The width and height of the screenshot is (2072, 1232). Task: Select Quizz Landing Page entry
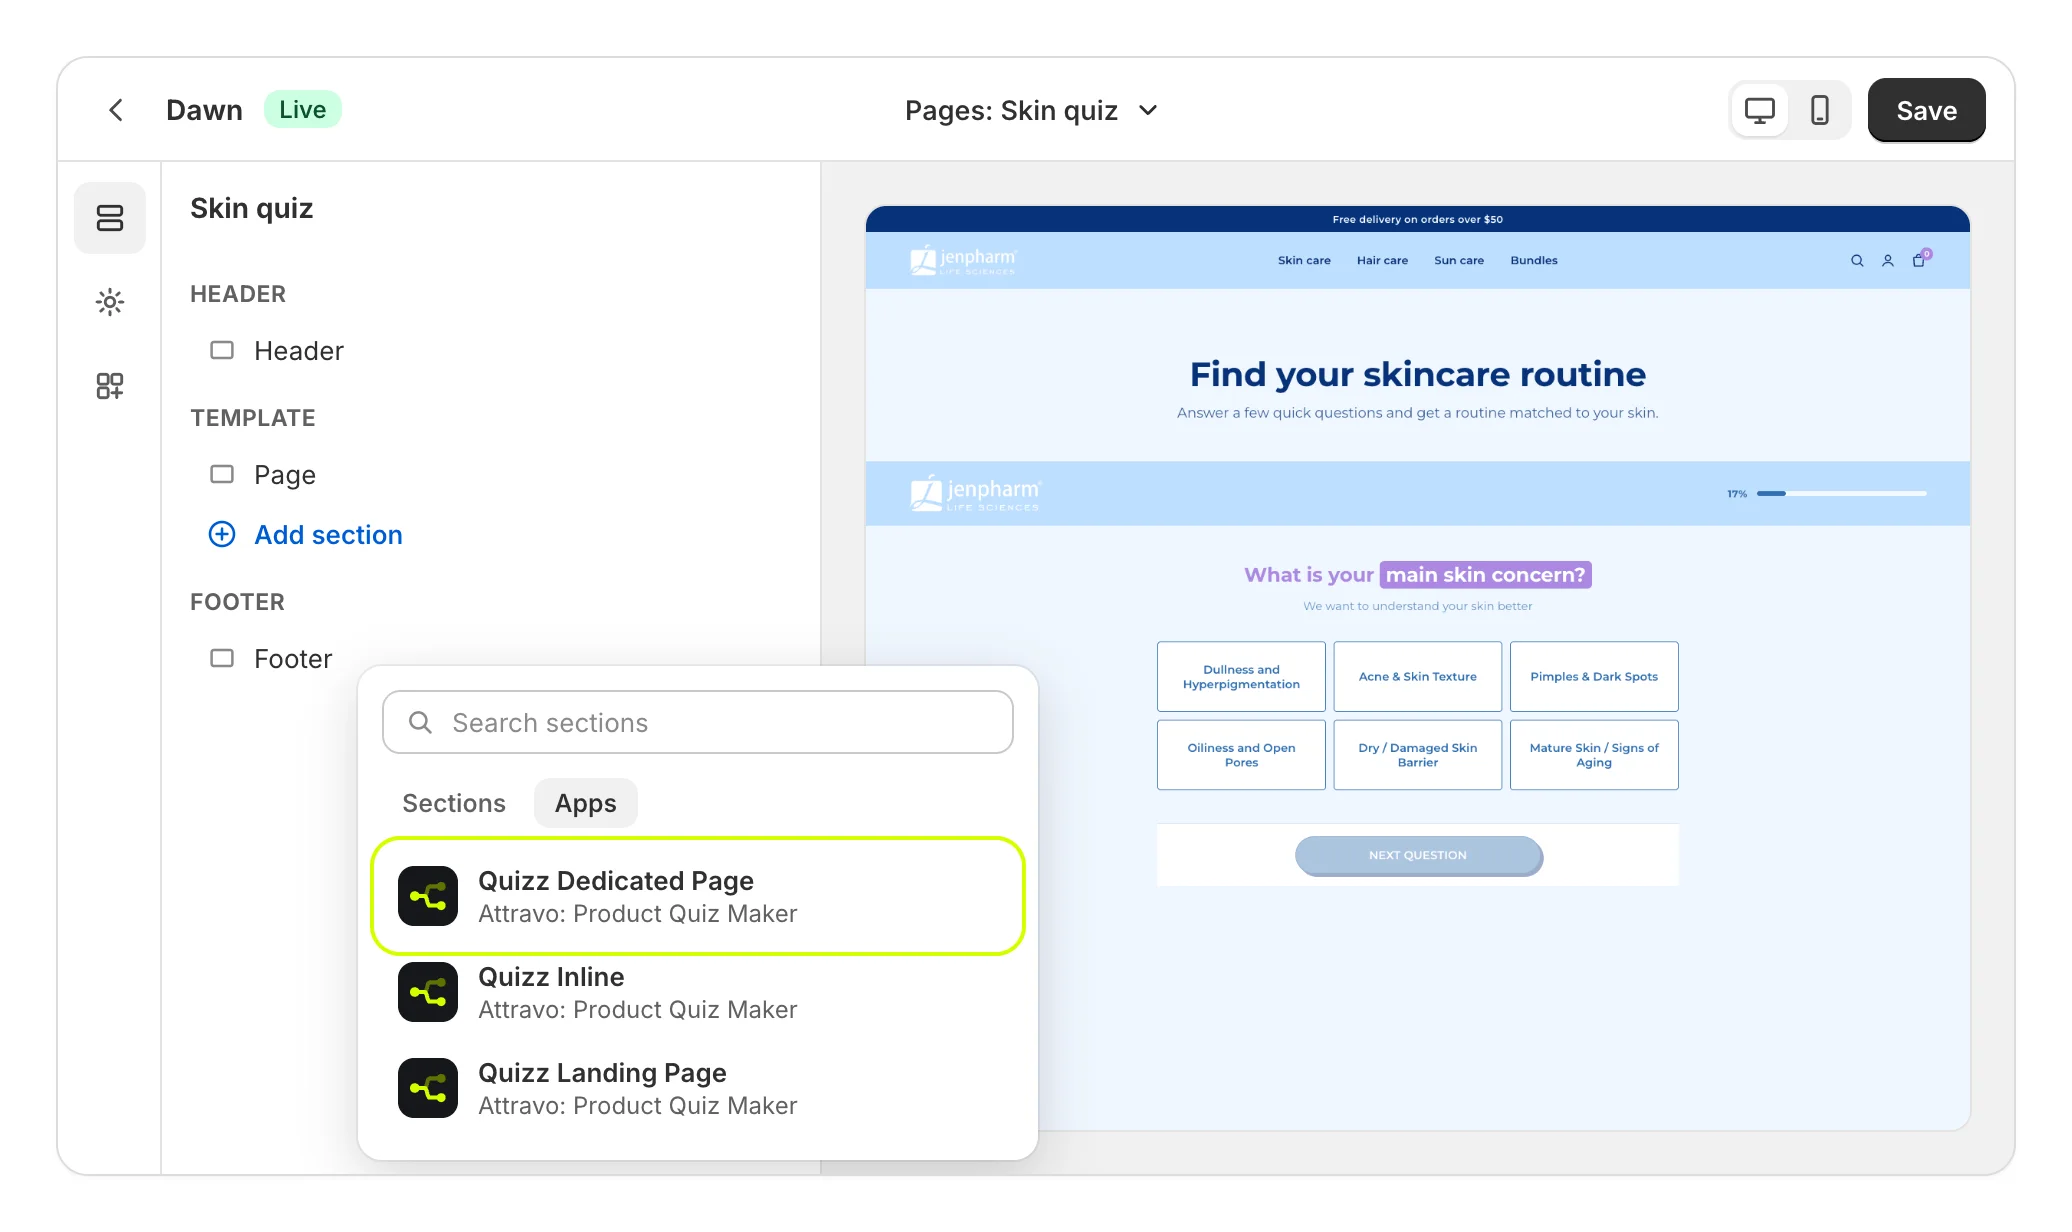pyautogui.click(x=698, y=1088)
